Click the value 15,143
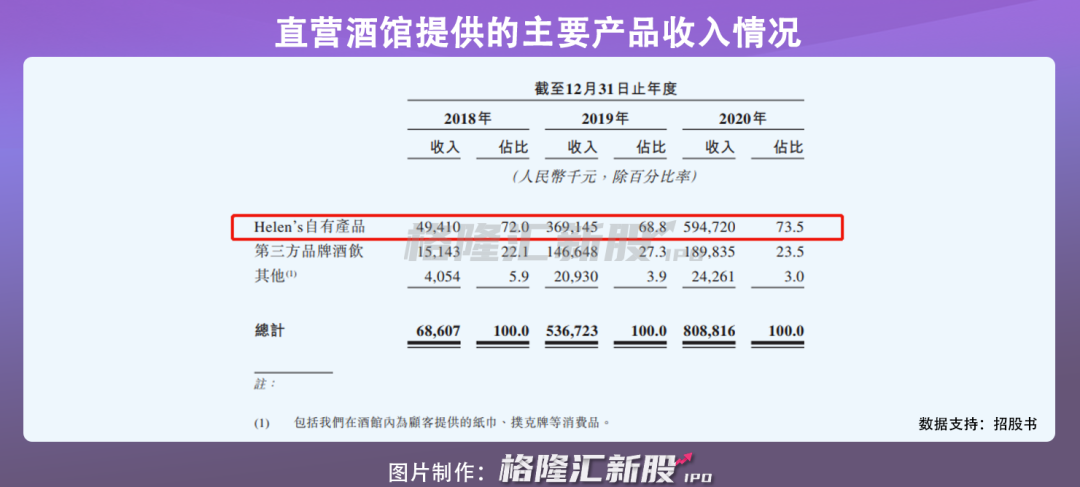The width and height of the screenshot is (1080, 487). point(438,252)
